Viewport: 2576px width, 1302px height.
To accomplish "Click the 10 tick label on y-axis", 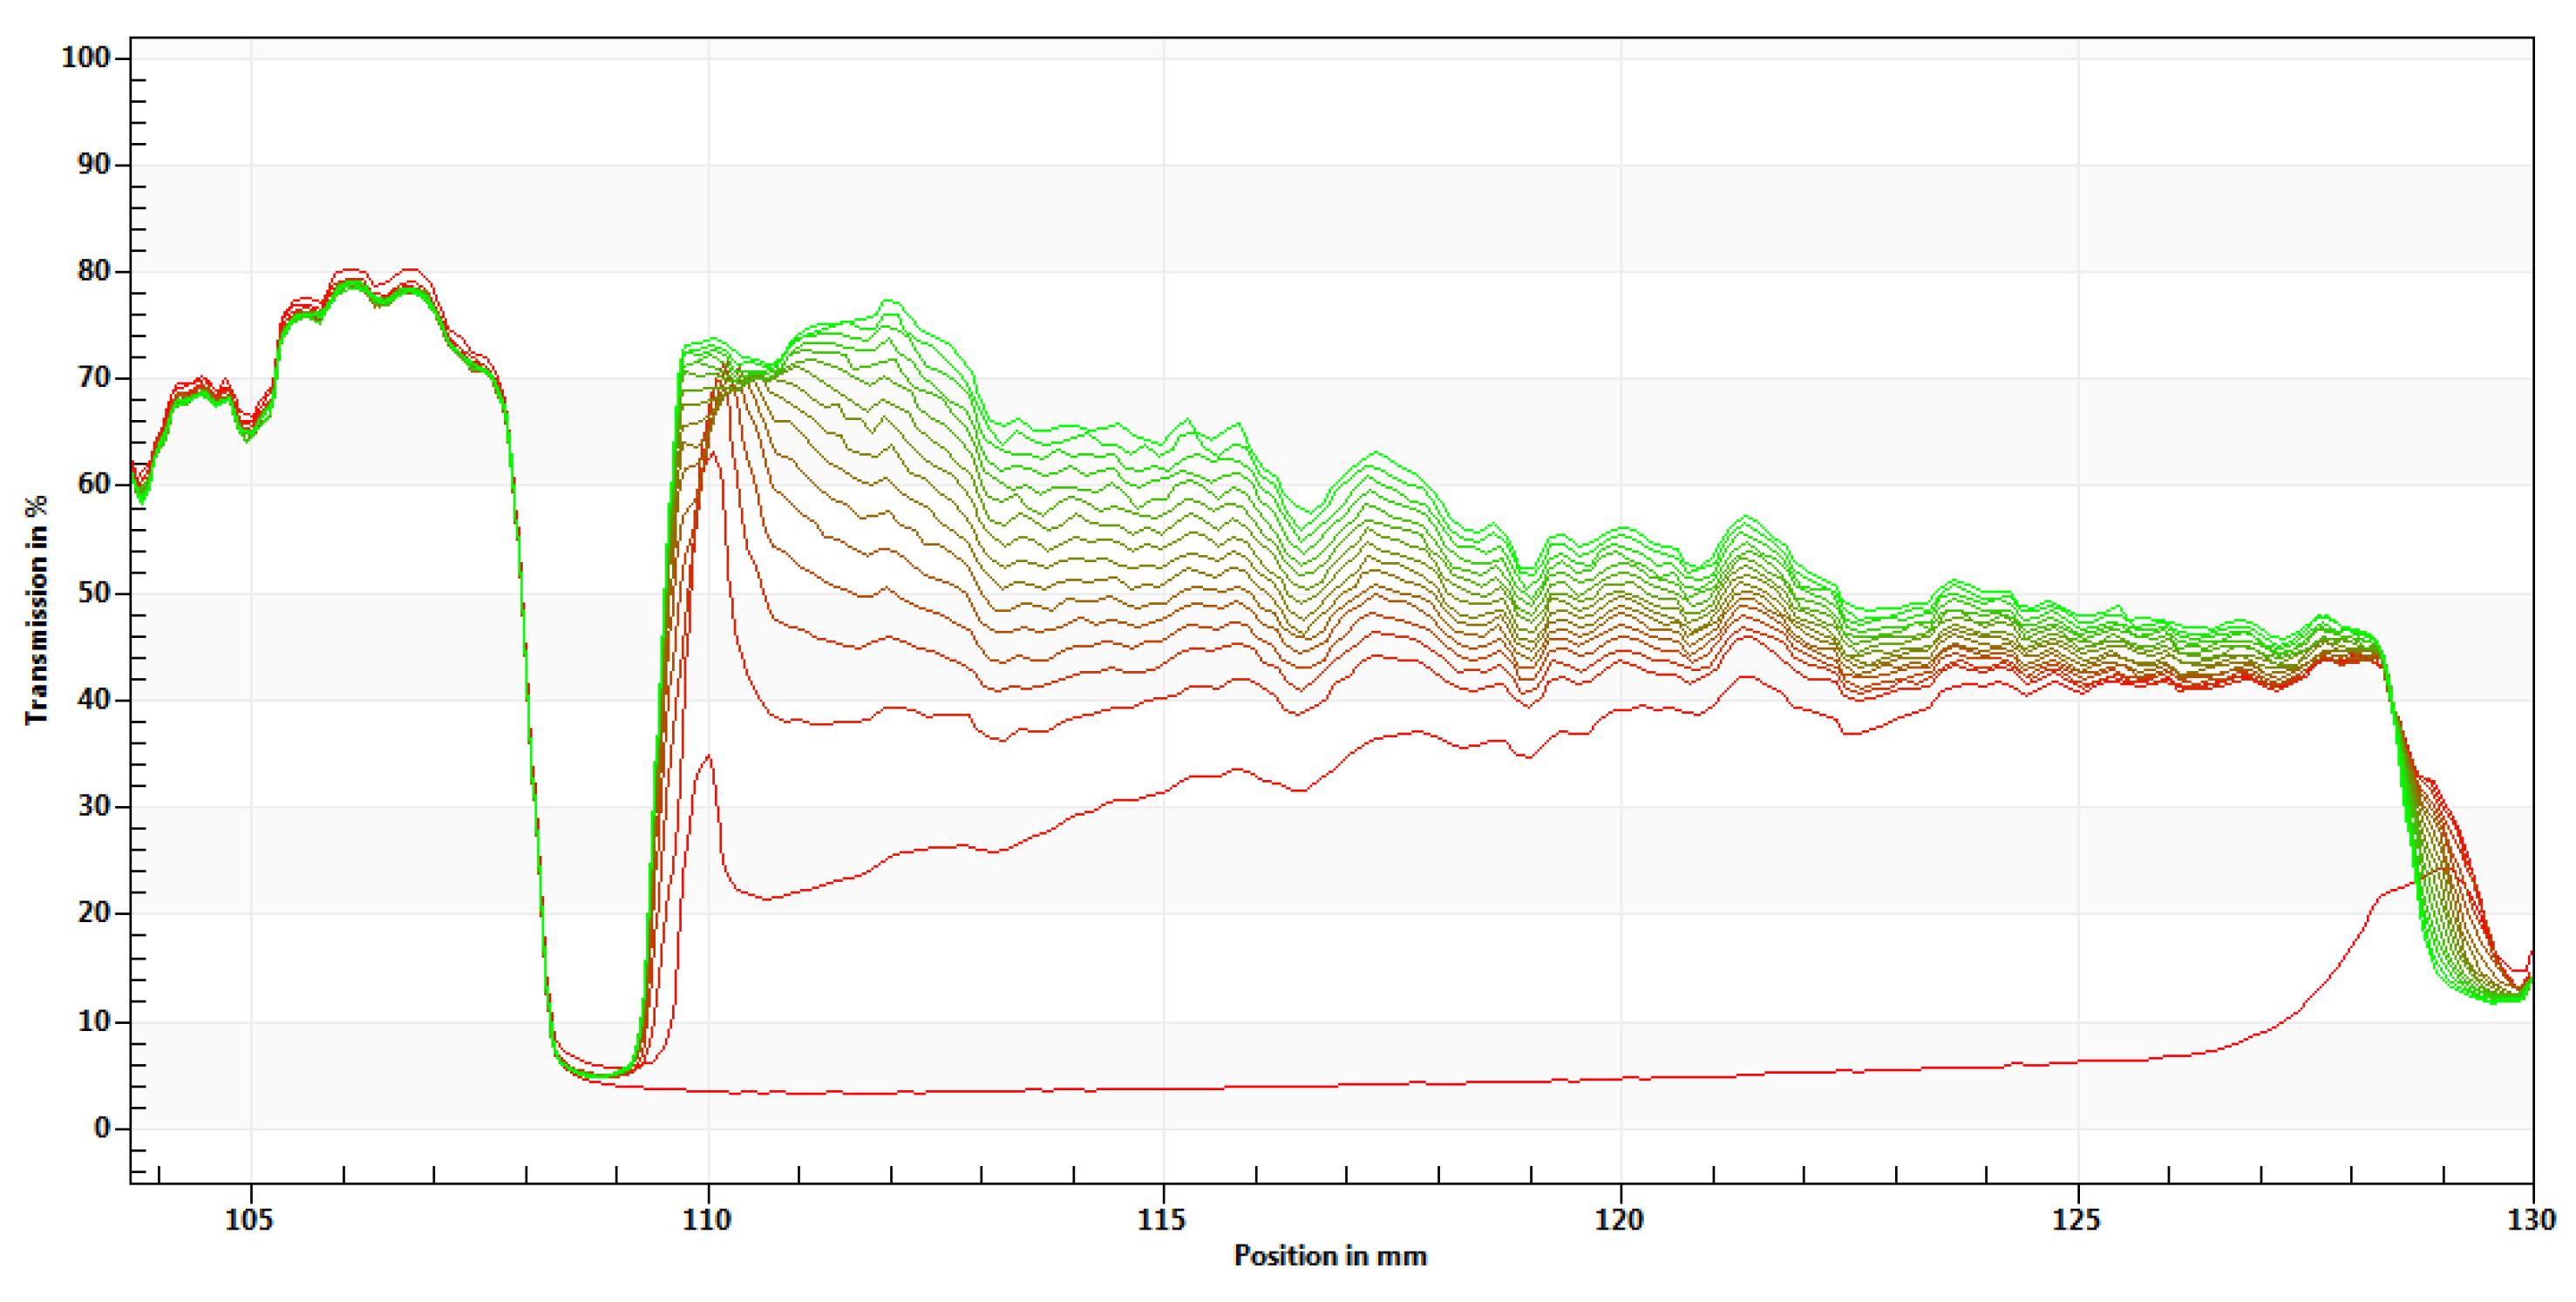I will tap(94, 1021).
